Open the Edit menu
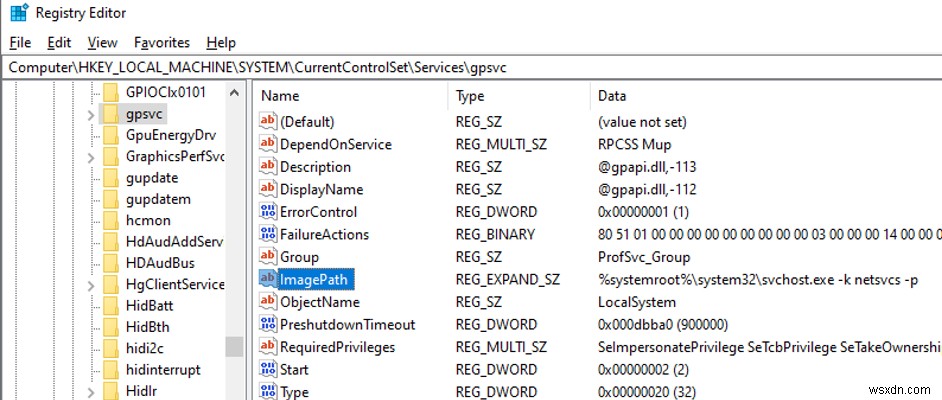 pos(59,43)
